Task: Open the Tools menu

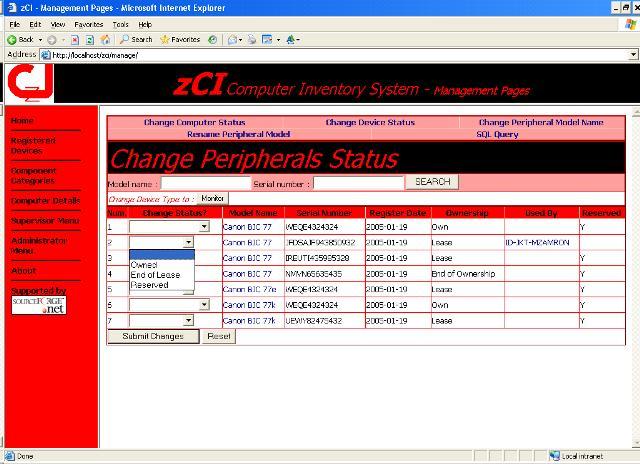Action: pos(120,23)
